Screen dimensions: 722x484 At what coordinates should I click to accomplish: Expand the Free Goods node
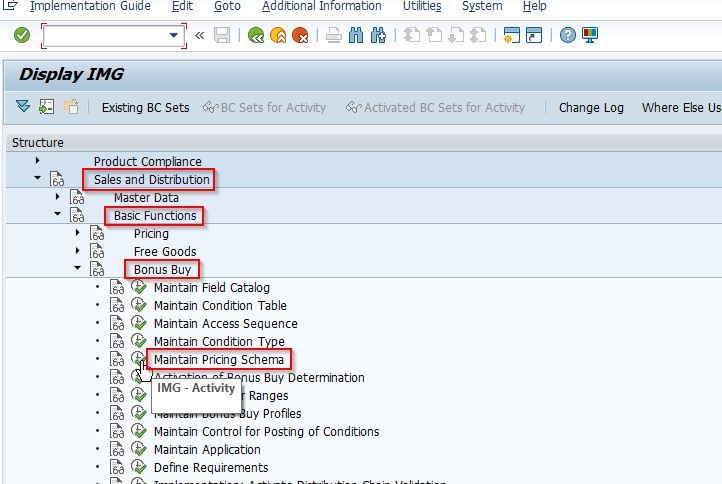(77, 251)
